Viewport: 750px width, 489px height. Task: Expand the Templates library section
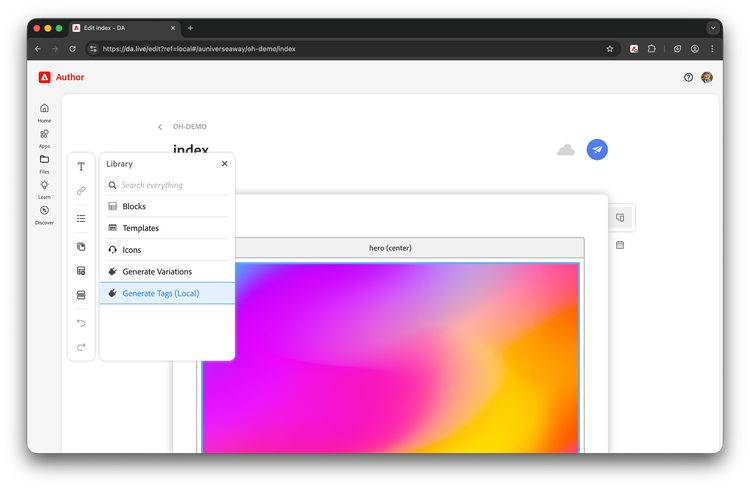click(x=140, y=228)
